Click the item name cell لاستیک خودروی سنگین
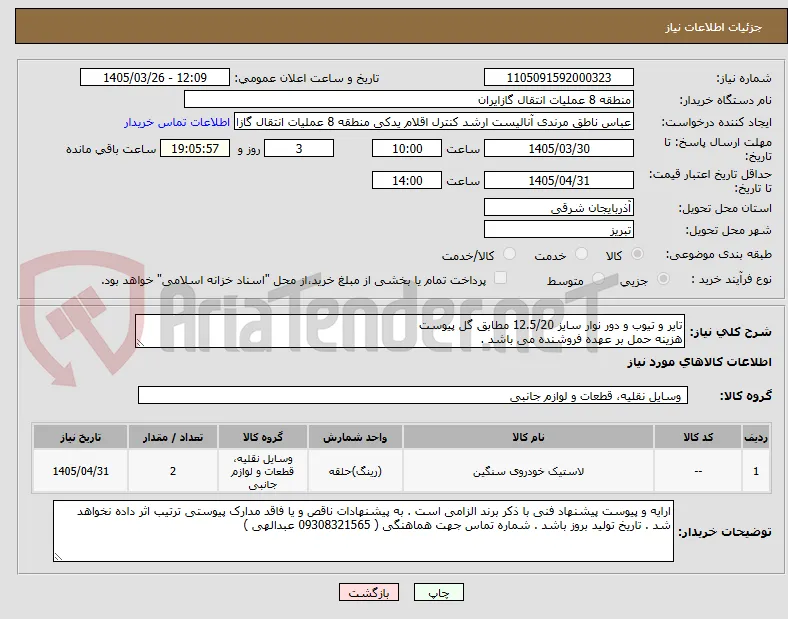Image resolution: width=788 pixels, height=619 pixels. pyautogui.click(x=528, y=471)
